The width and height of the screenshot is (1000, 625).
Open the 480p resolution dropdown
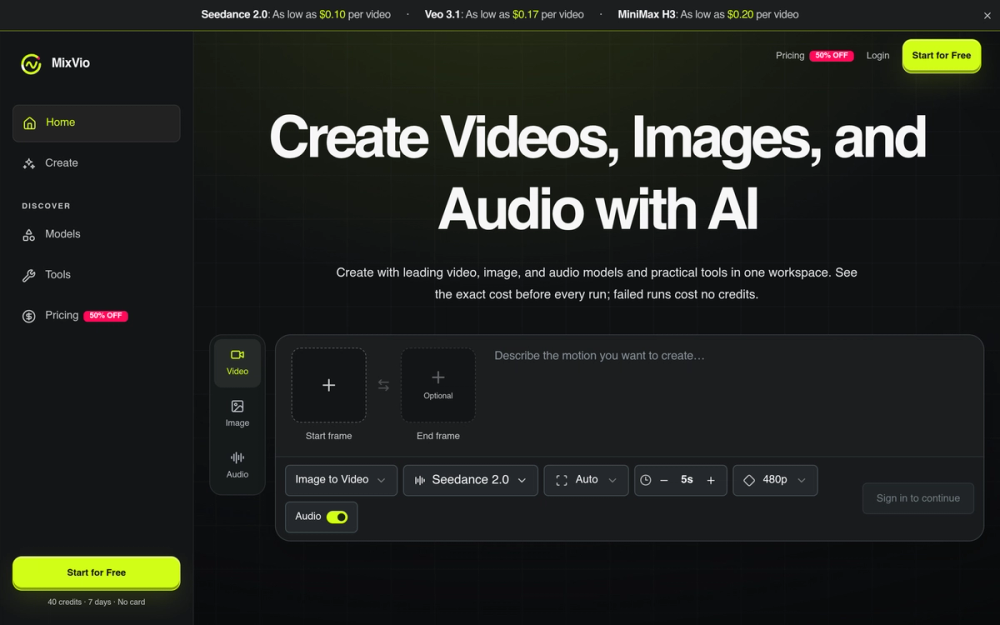(775, 480)
